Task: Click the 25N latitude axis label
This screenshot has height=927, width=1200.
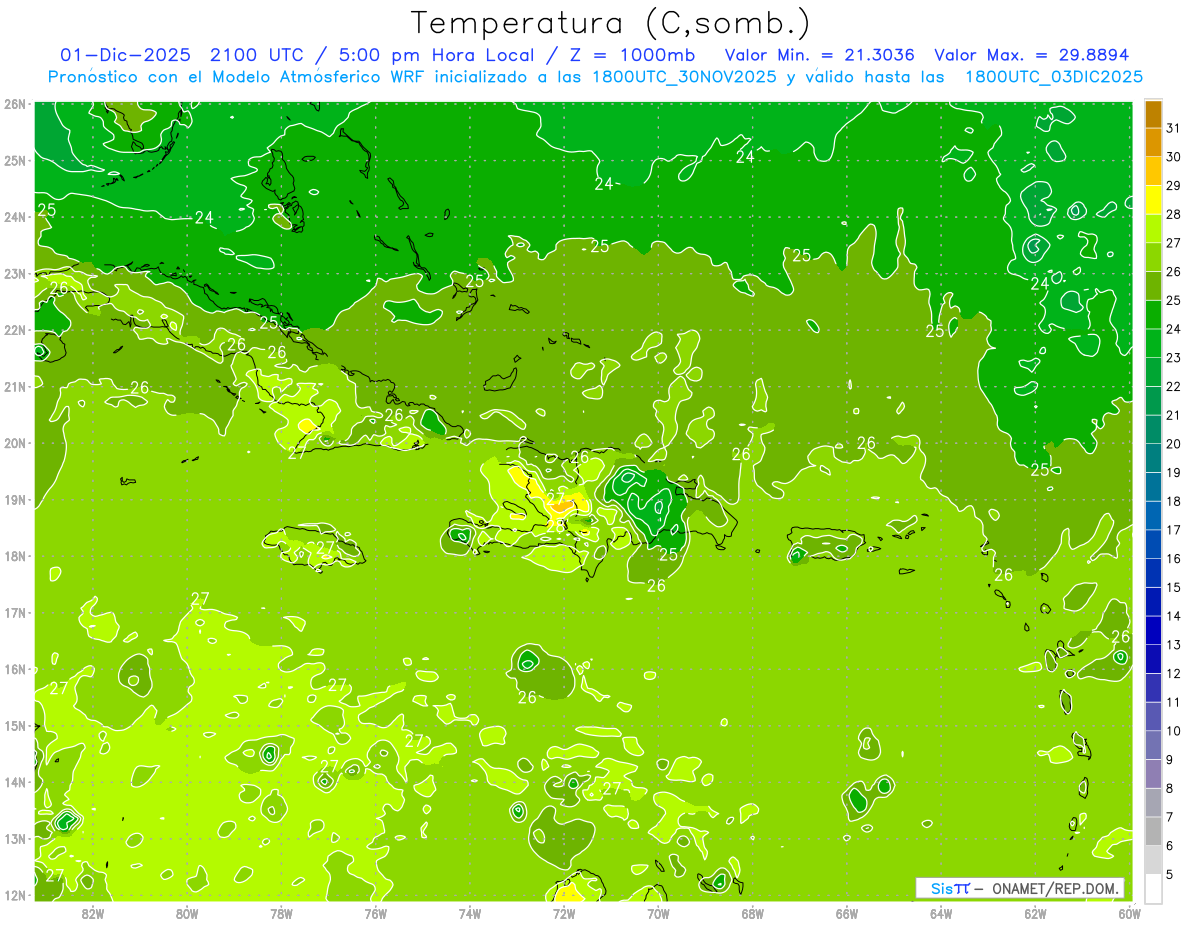Action: pyautogui.click(x=15, y=160)
